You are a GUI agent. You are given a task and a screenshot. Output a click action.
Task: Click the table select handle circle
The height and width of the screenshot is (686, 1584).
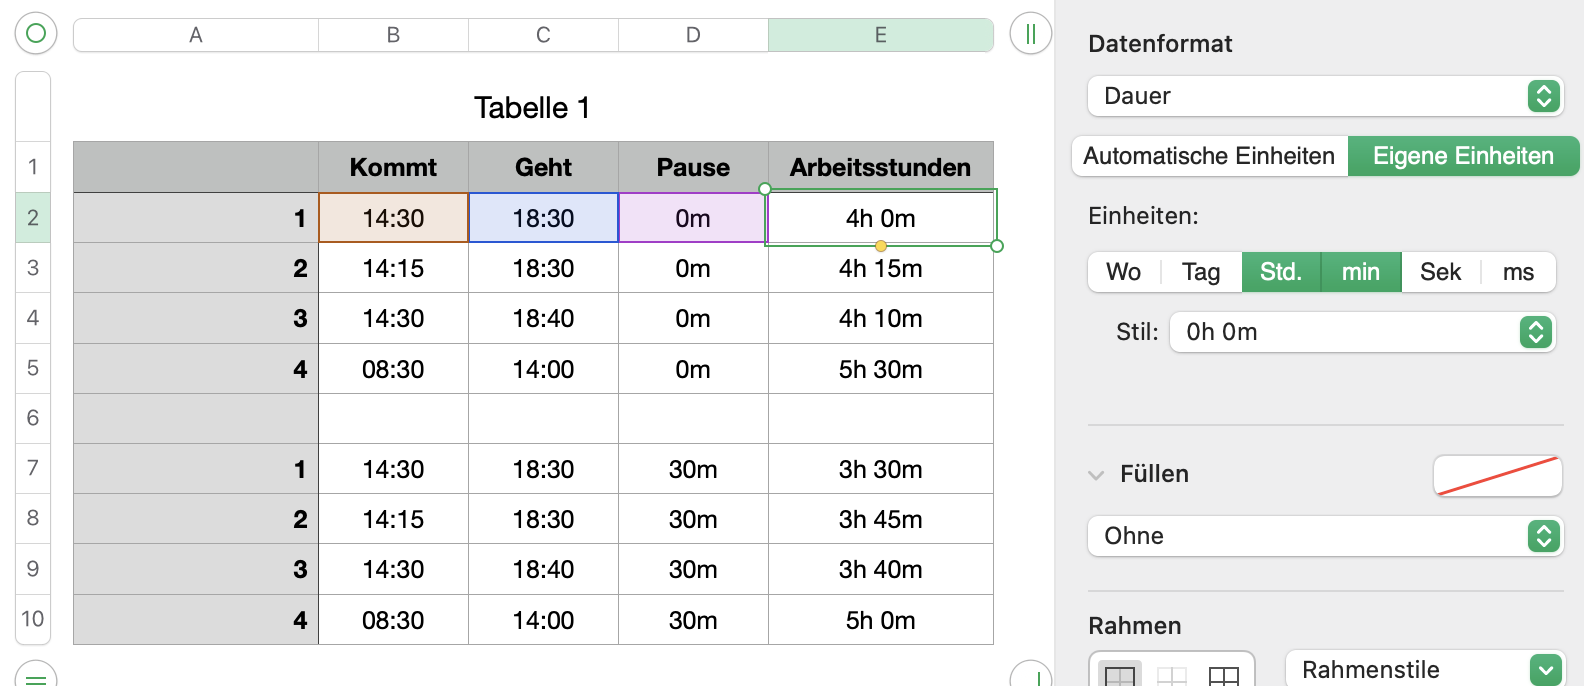pyautogui.click(x=36, y=33)
